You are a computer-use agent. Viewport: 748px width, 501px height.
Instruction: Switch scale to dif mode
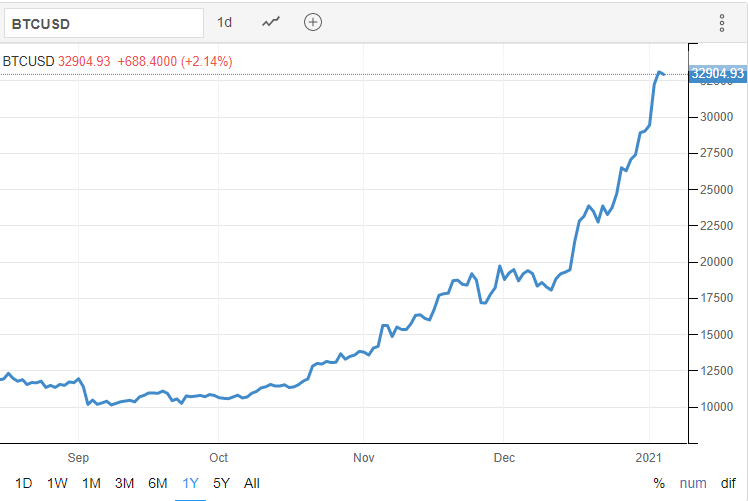(x=728, y=483)
